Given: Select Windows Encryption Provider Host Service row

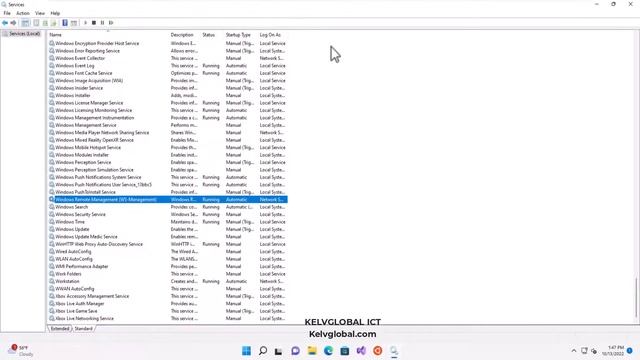Looking at the screenshot, I should [168, 43].
